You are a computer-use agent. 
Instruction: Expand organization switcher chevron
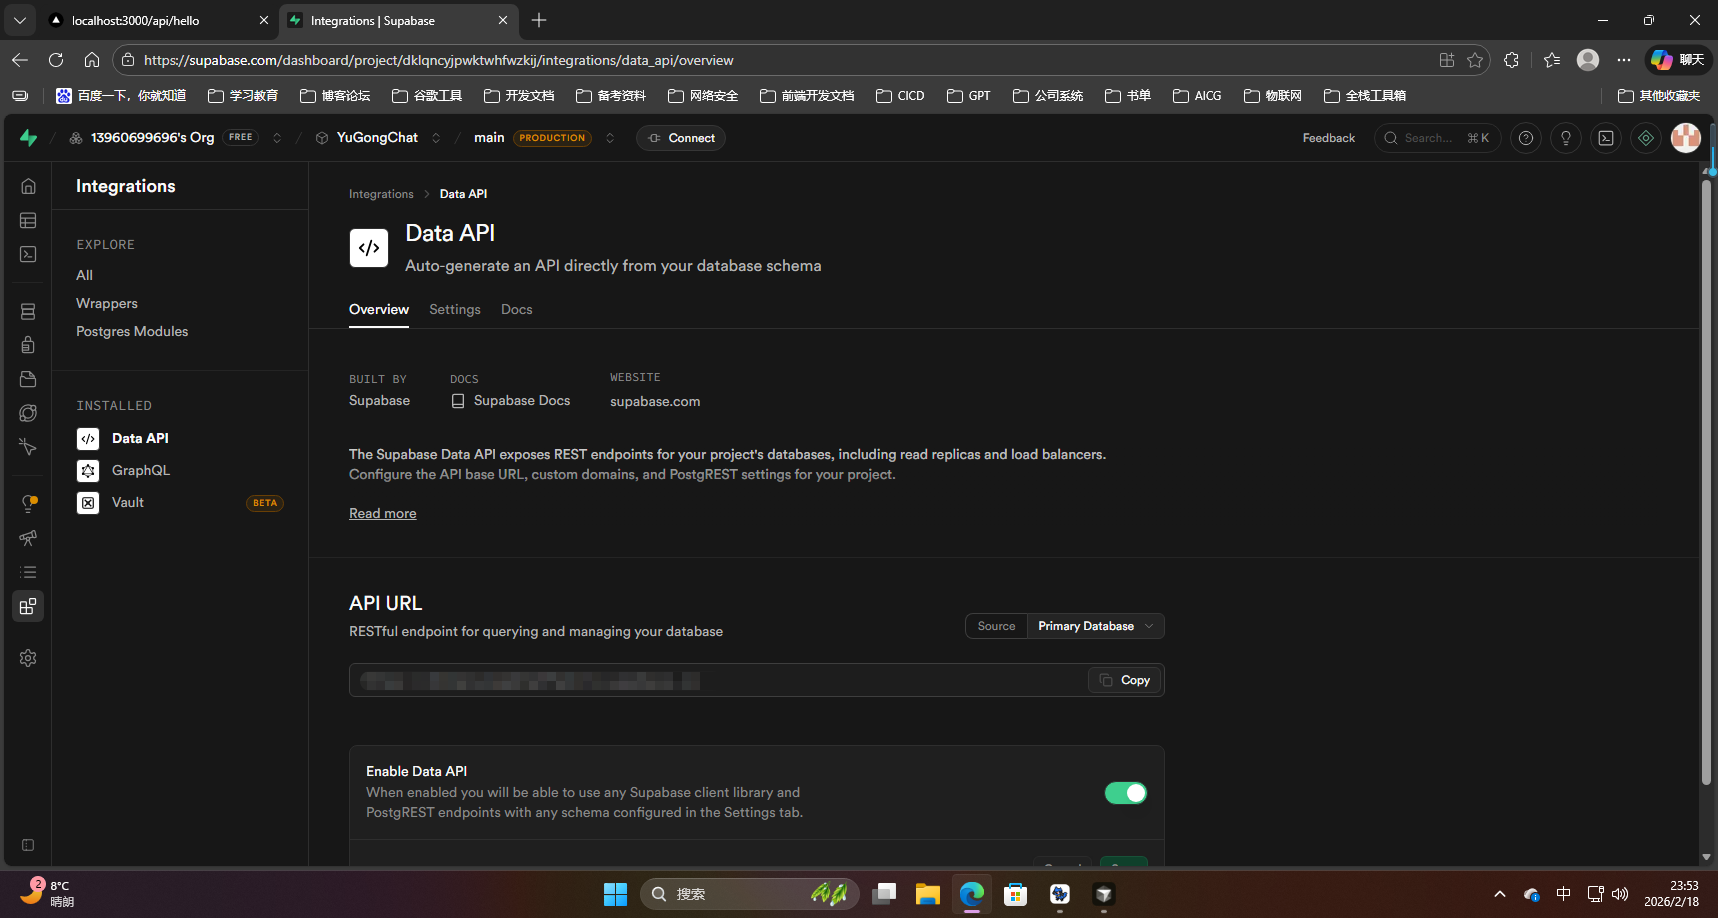[x=277, y=138]
